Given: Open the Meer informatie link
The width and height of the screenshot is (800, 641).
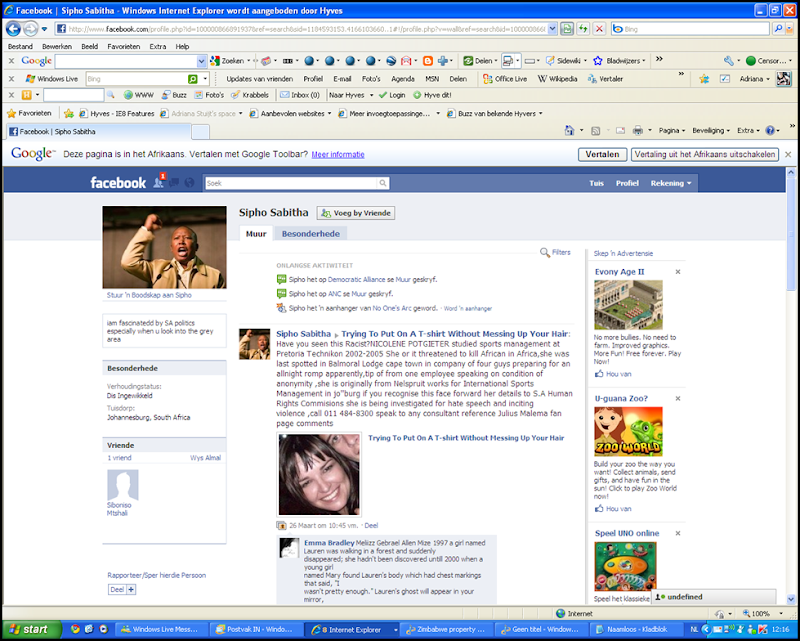Looking at the screenshot, I should [x=338, y=155].
